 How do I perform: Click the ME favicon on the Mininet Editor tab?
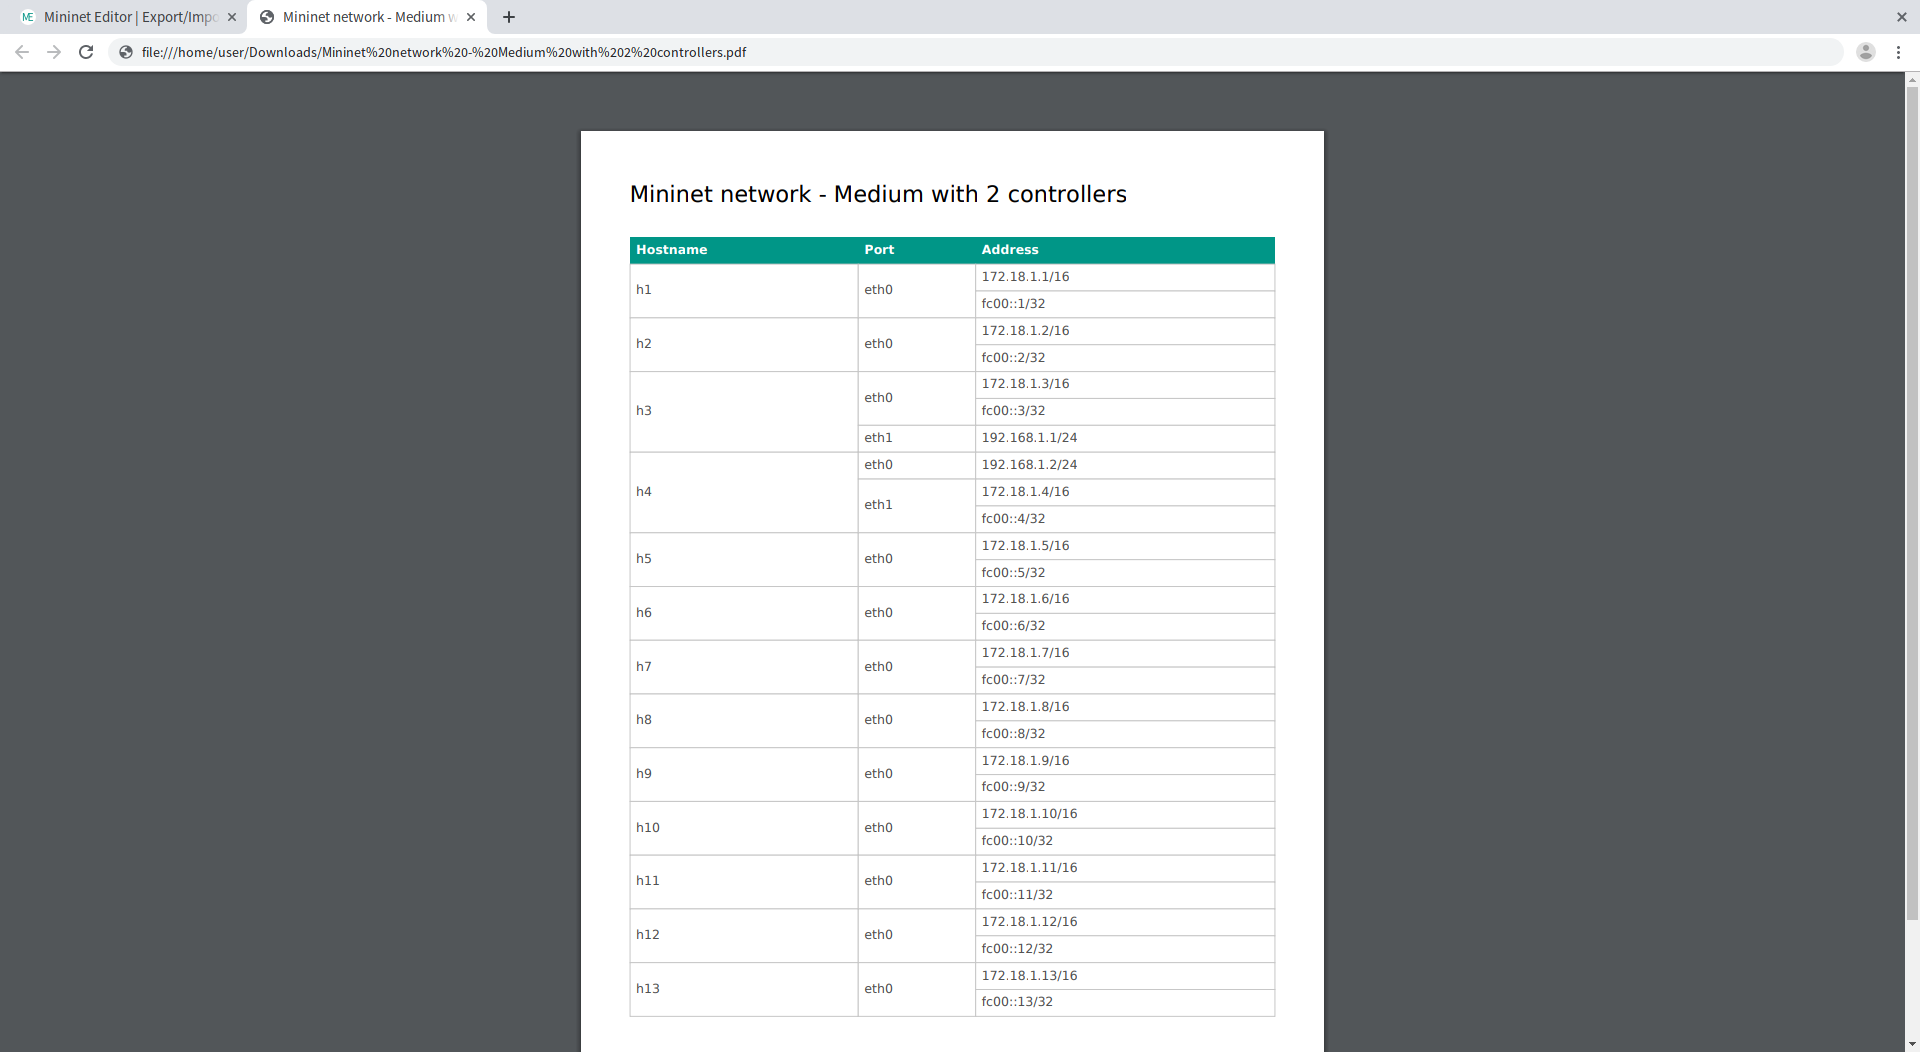click(x=29, y=17)
